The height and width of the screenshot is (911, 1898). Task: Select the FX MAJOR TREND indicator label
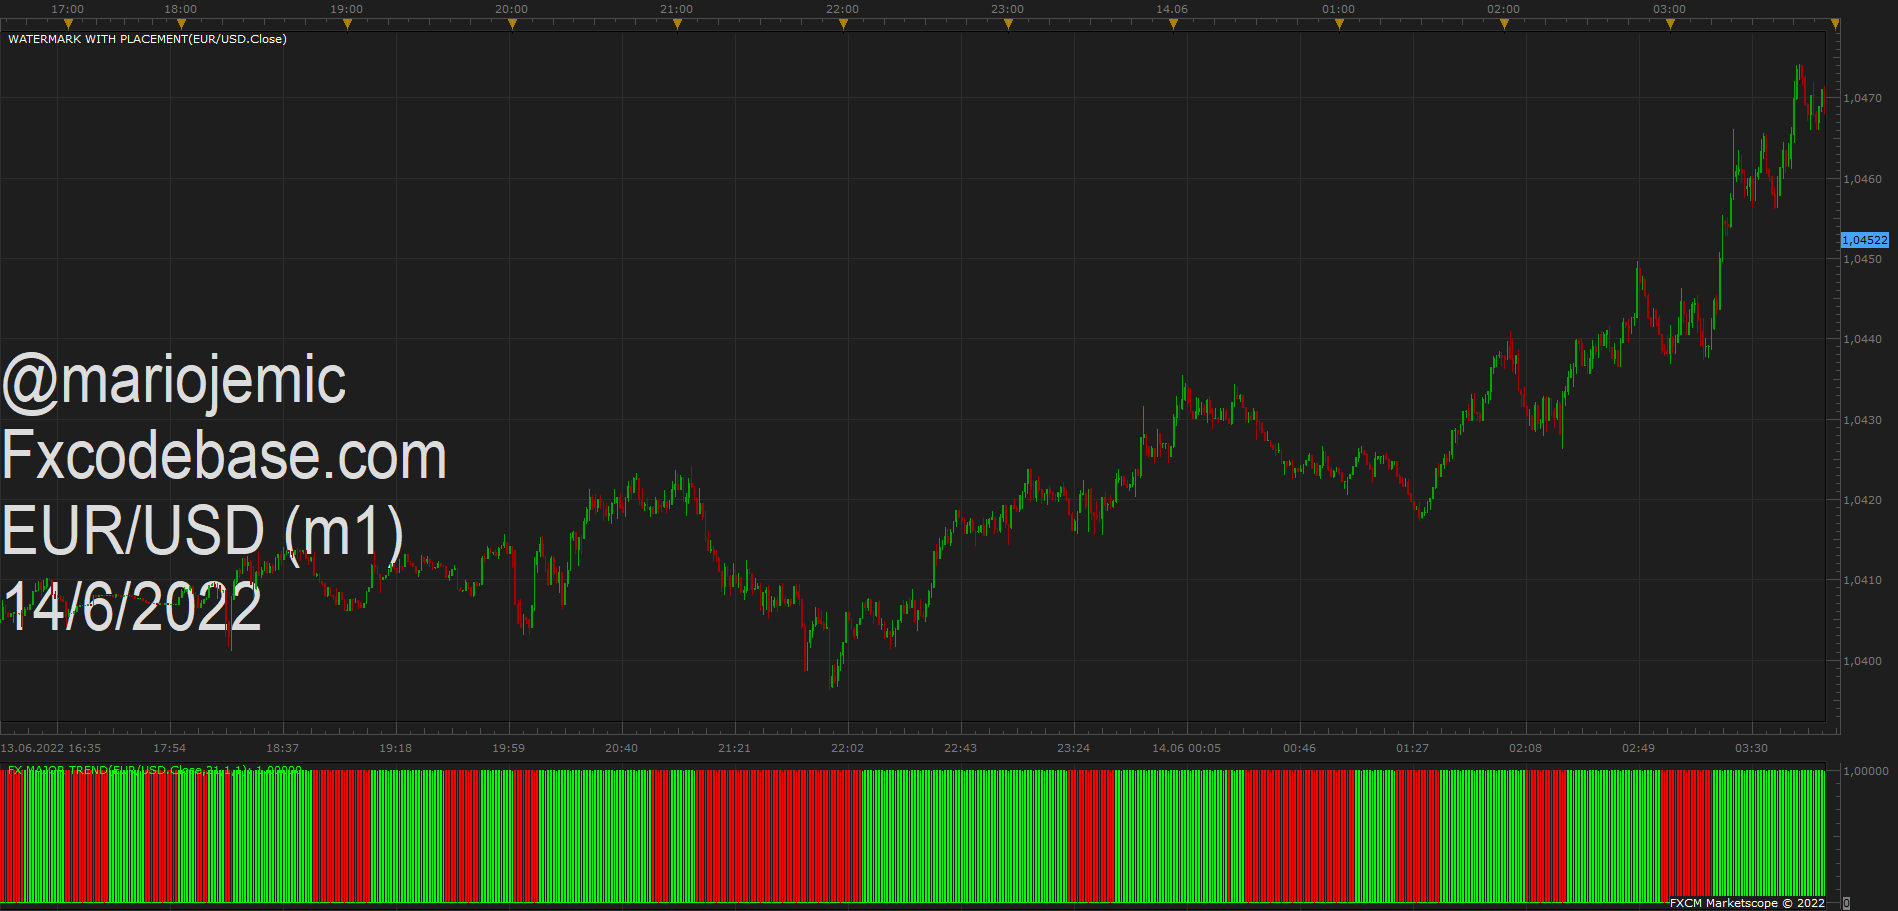pyautogui.click(x=155, y=770)
